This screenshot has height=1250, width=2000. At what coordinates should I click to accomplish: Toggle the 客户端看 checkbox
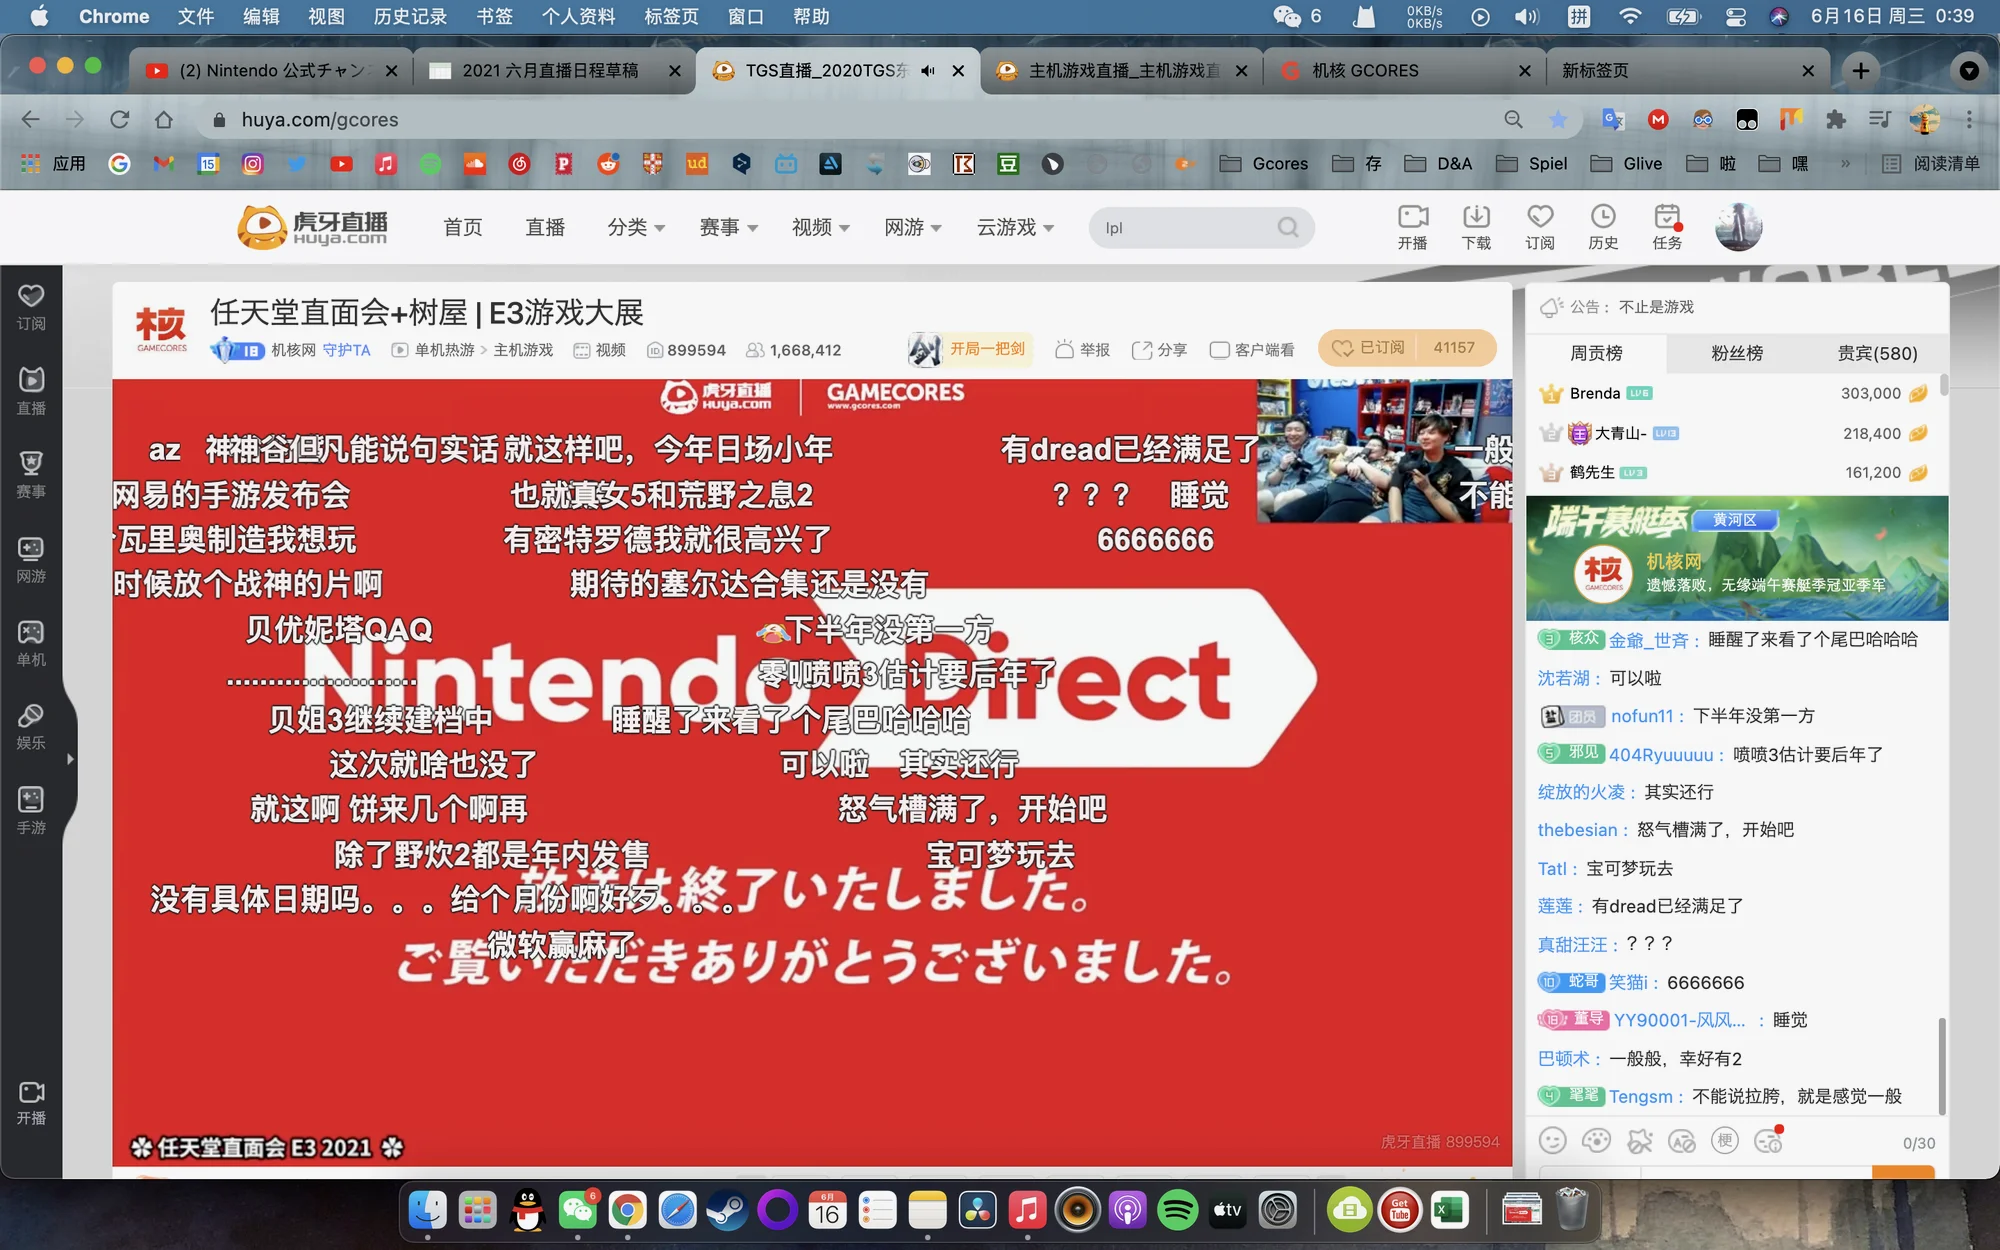coord(1219,350)
